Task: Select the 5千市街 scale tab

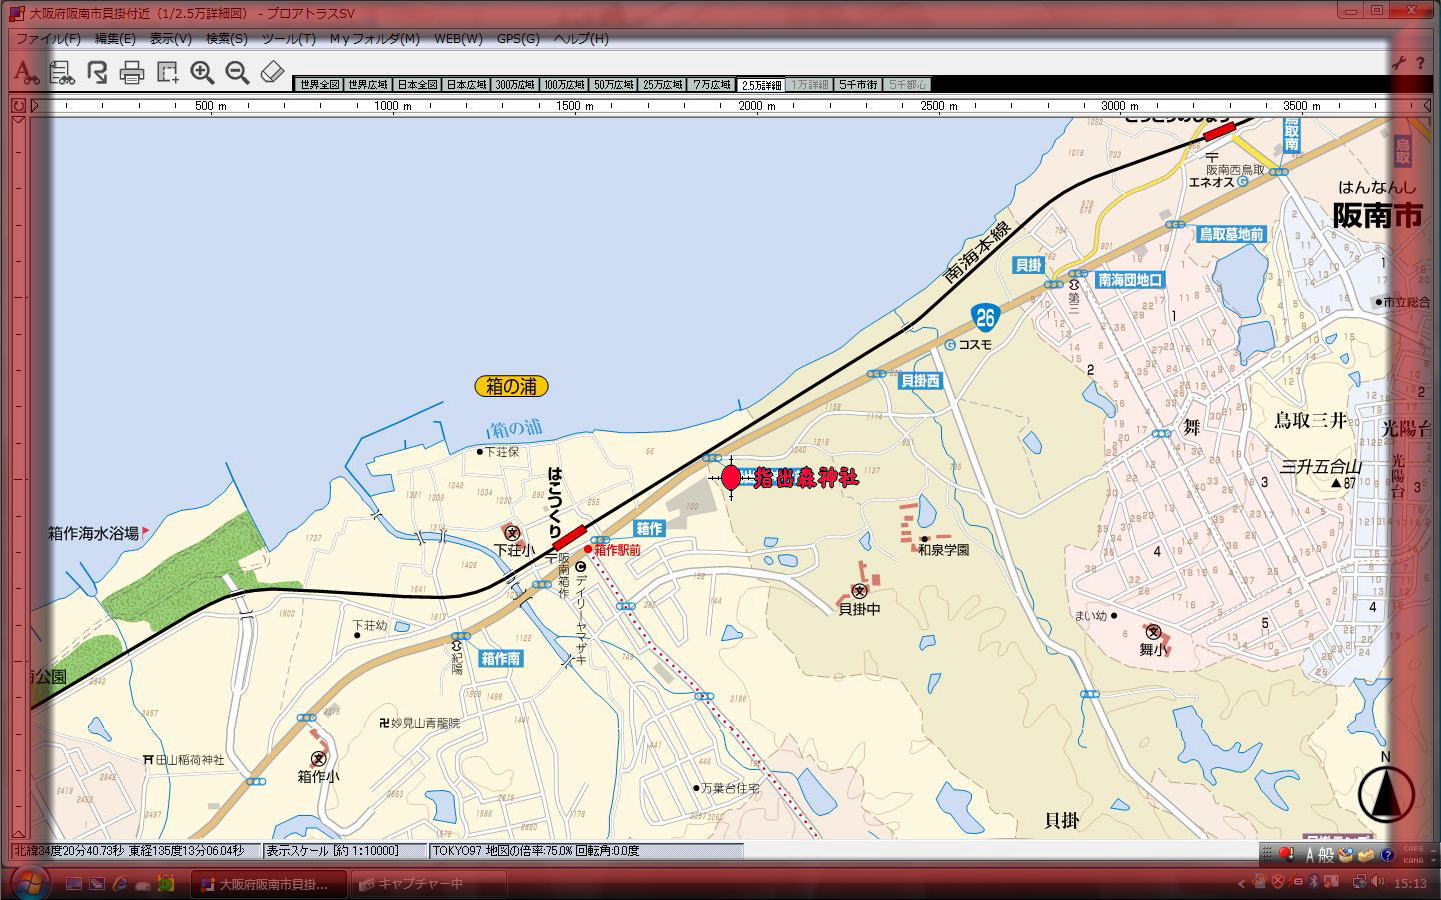Action: coord(858,85)
